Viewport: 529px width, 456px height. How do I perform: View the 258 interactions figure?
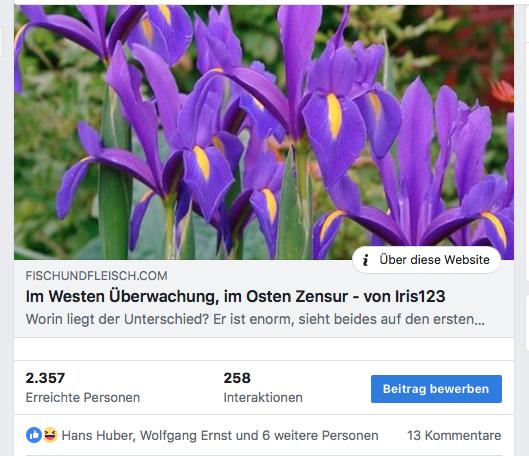237,378
